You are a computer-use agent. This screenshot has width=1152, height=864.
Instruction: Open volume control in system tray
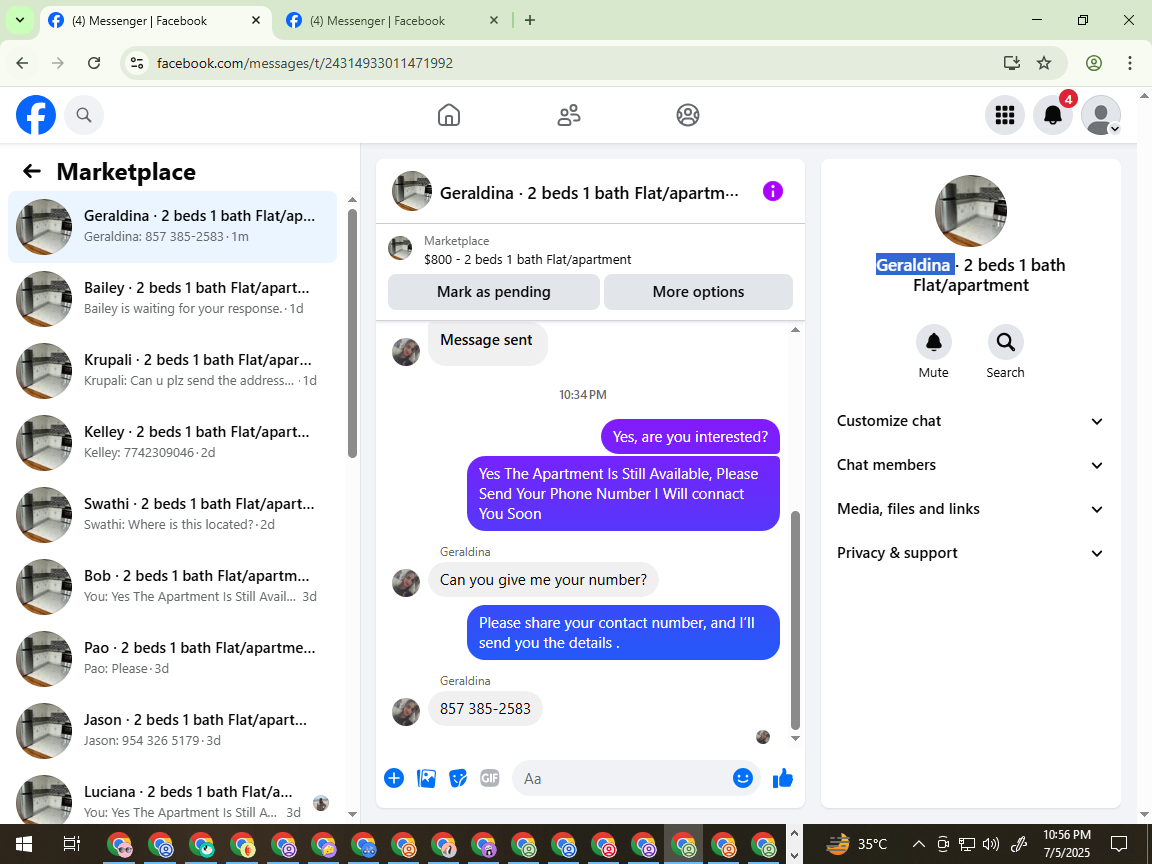(x=990, y=843)
